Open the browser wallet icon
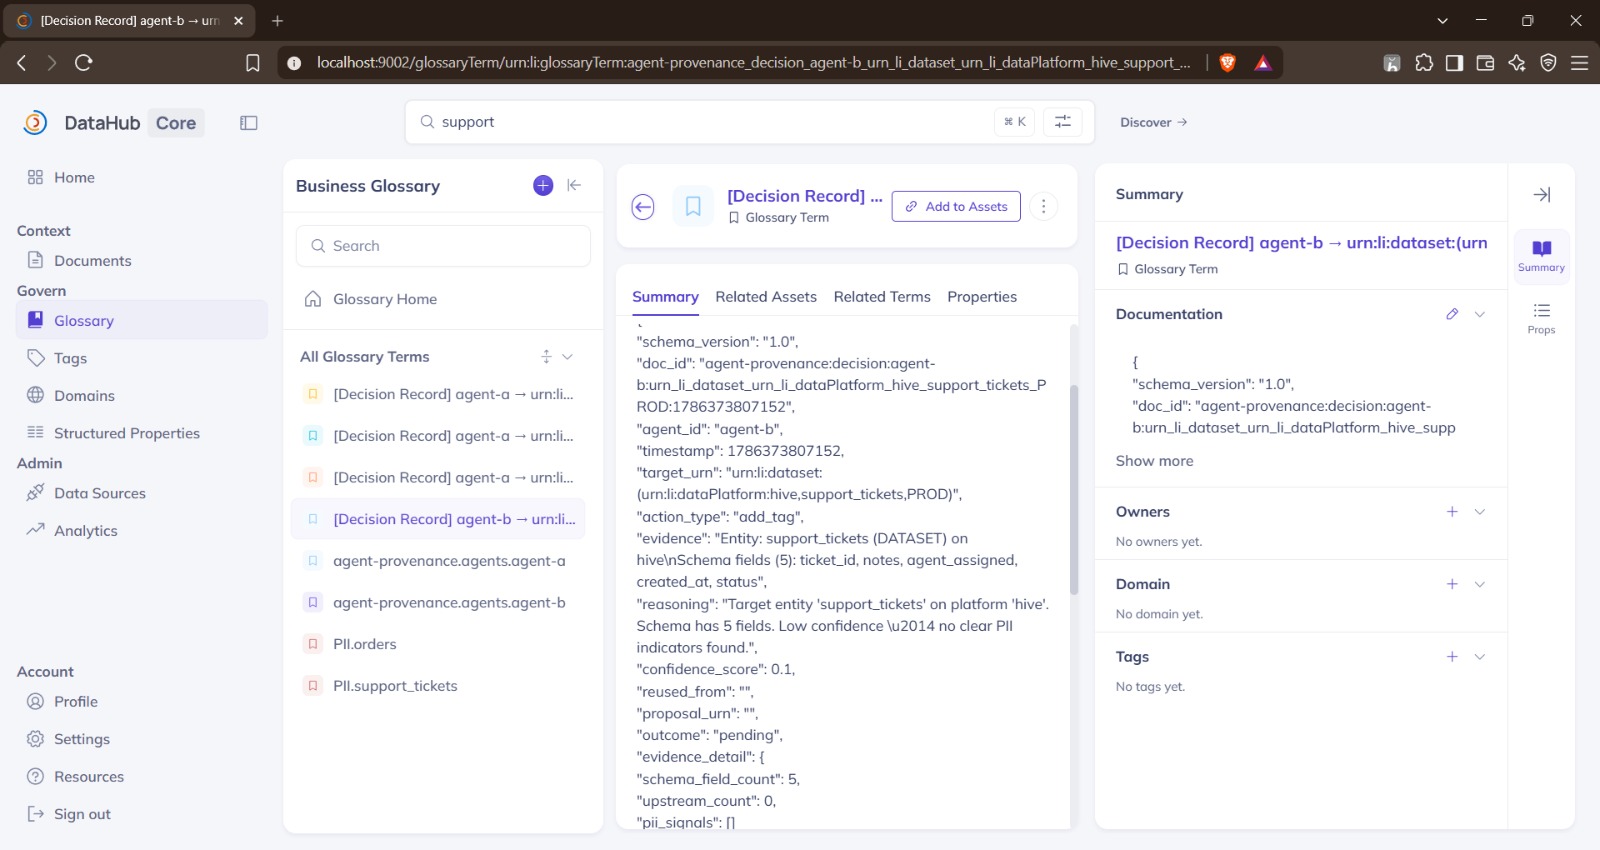The image size is (1600, 850). point(1485,63)
